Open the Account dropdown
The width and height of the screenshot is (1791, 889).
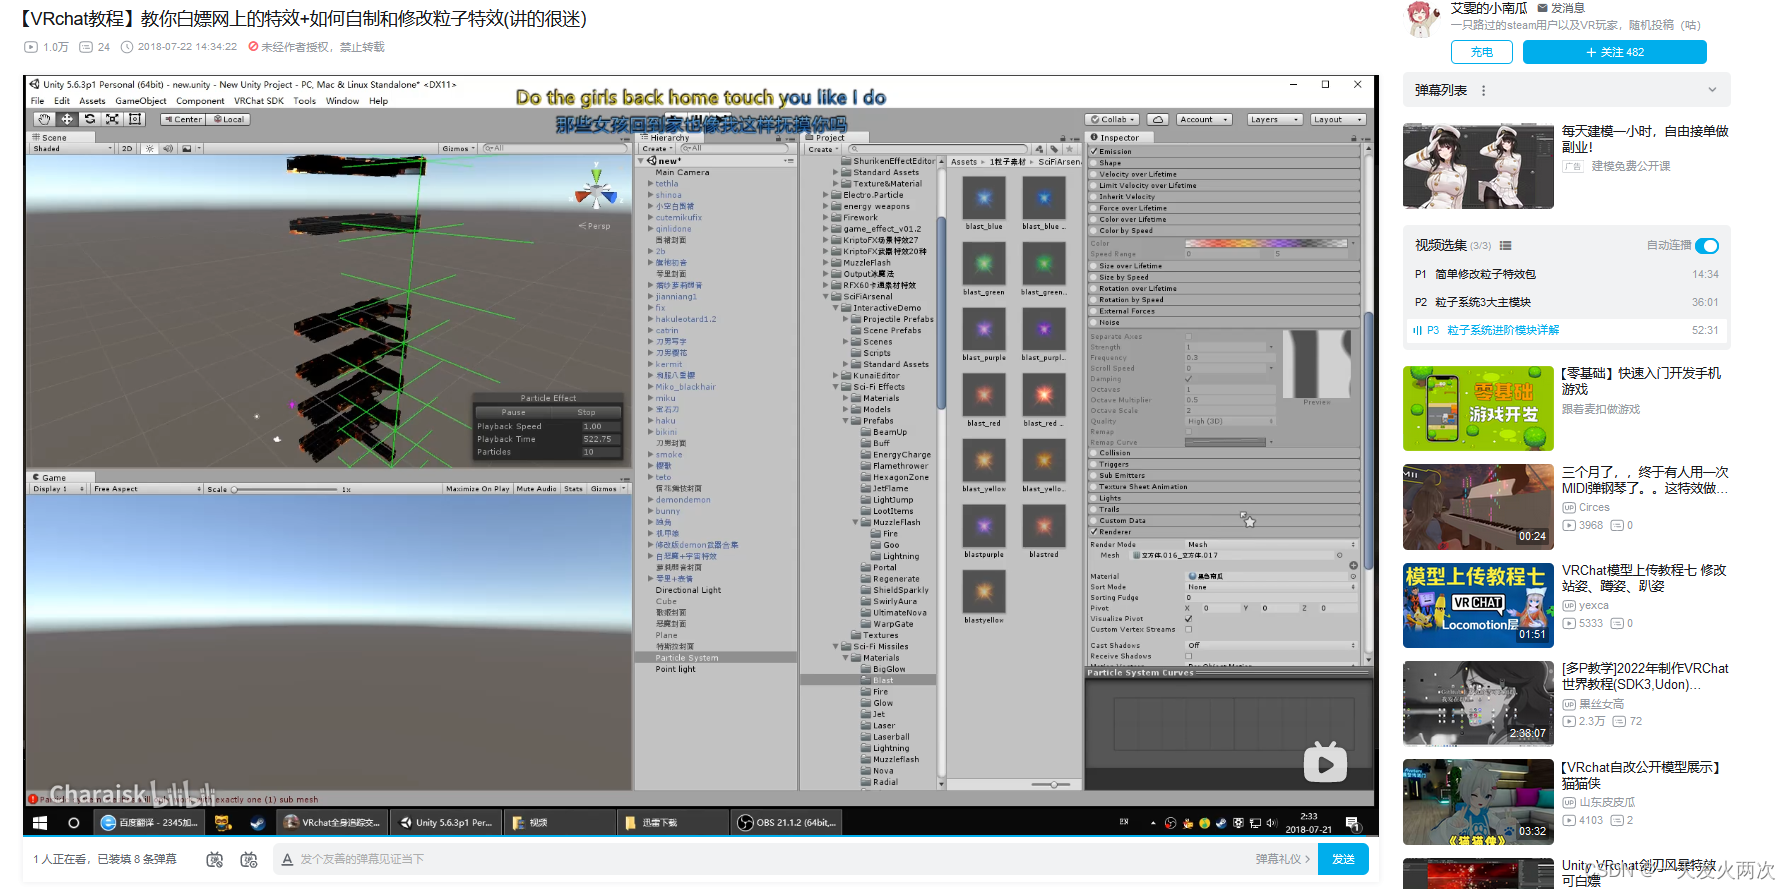[1204, 119]
